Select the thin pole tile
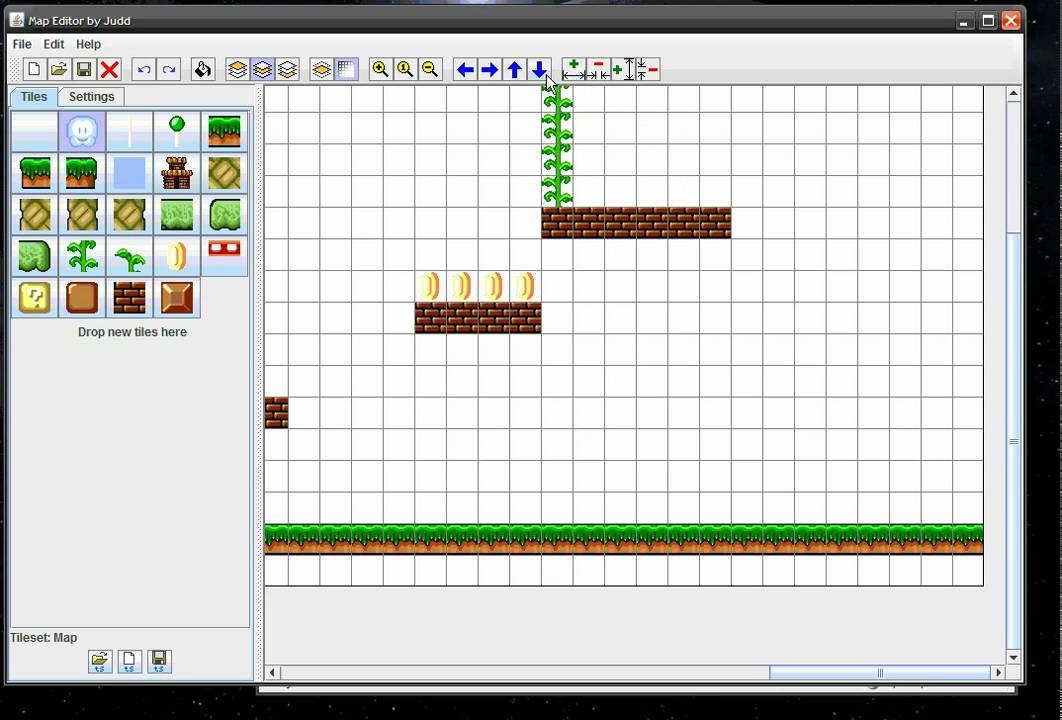This screenshot has width=1062, height=720. coord(129,131)
